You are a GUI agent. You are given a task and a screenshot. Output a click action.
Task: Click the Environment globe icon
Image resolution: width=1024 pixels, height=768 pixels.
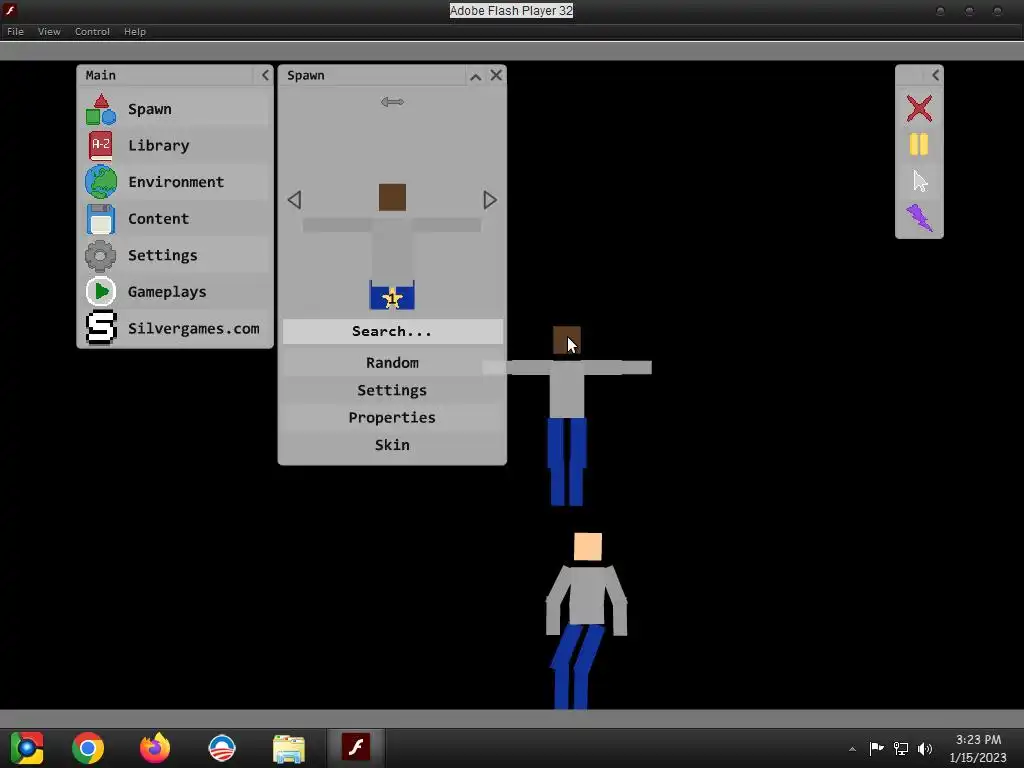101,182
